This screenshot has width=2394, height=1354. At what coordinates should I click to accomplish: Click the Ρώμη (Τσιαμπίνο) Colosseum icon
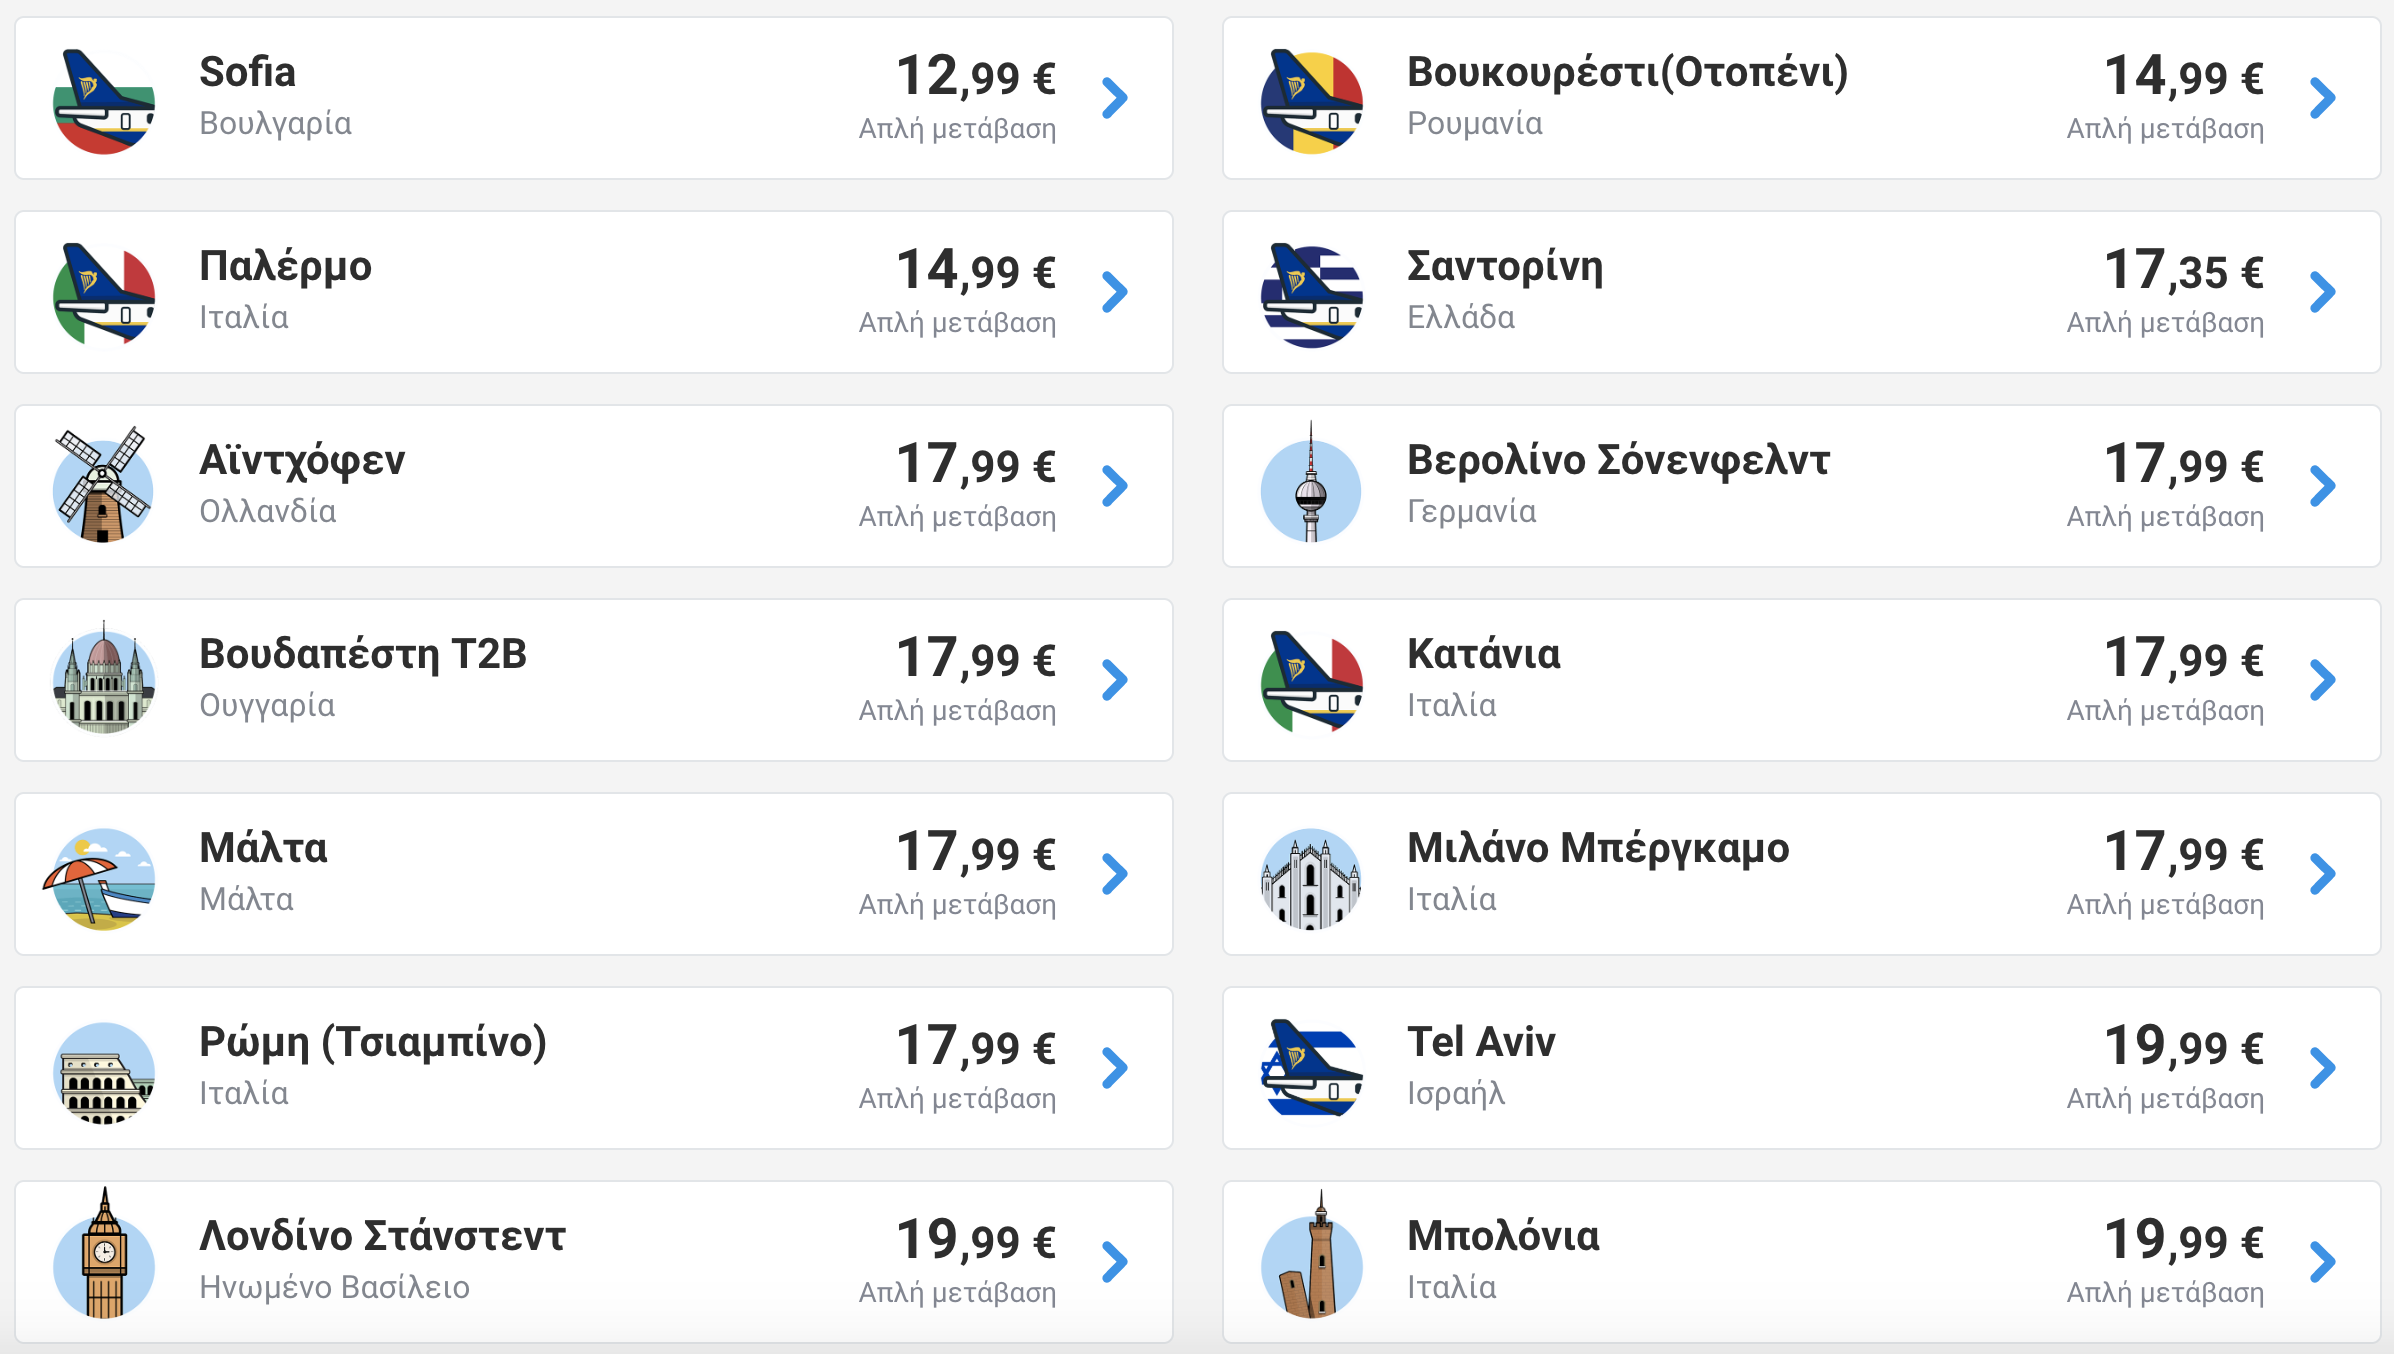pos(104,1072)
